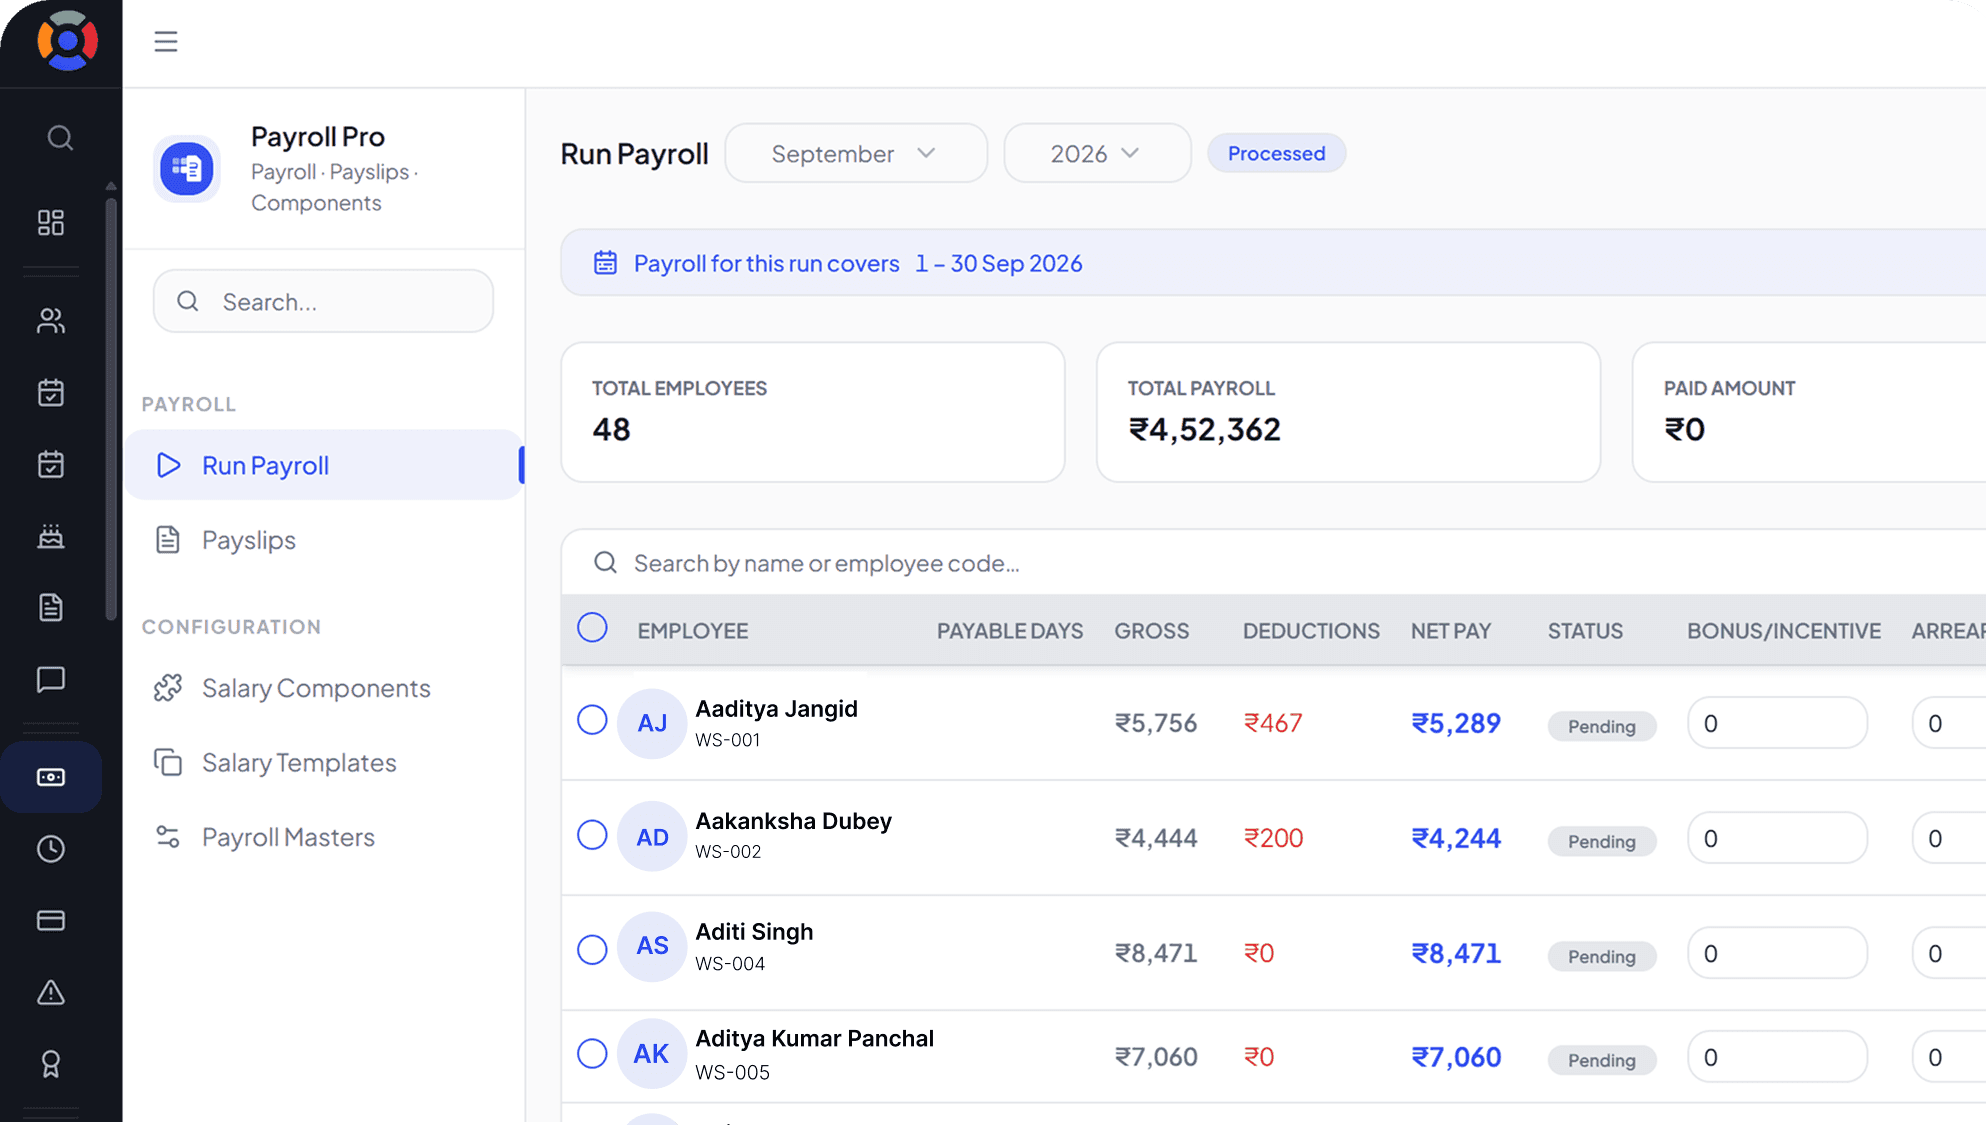Click deduction amount ₹467
The height and width of the screenshot is (1125, 1986).
1273,723
